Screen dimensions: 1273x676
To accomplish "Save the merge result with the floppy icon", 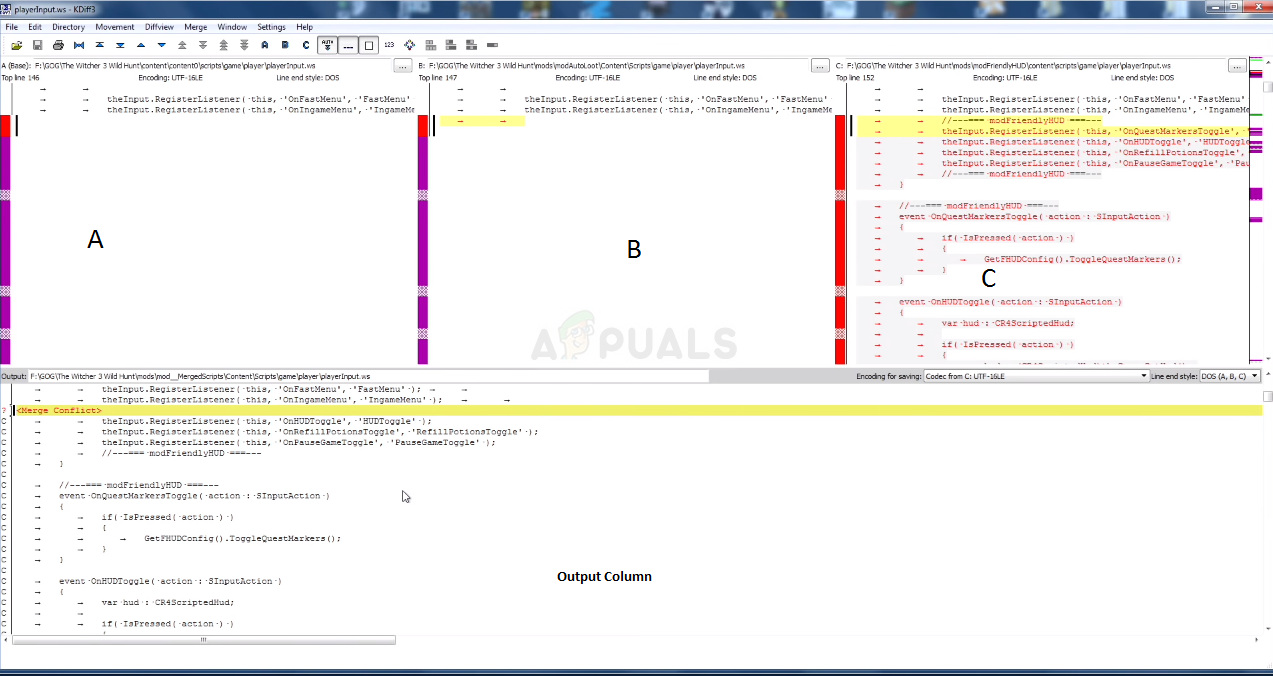I will 37,45.
